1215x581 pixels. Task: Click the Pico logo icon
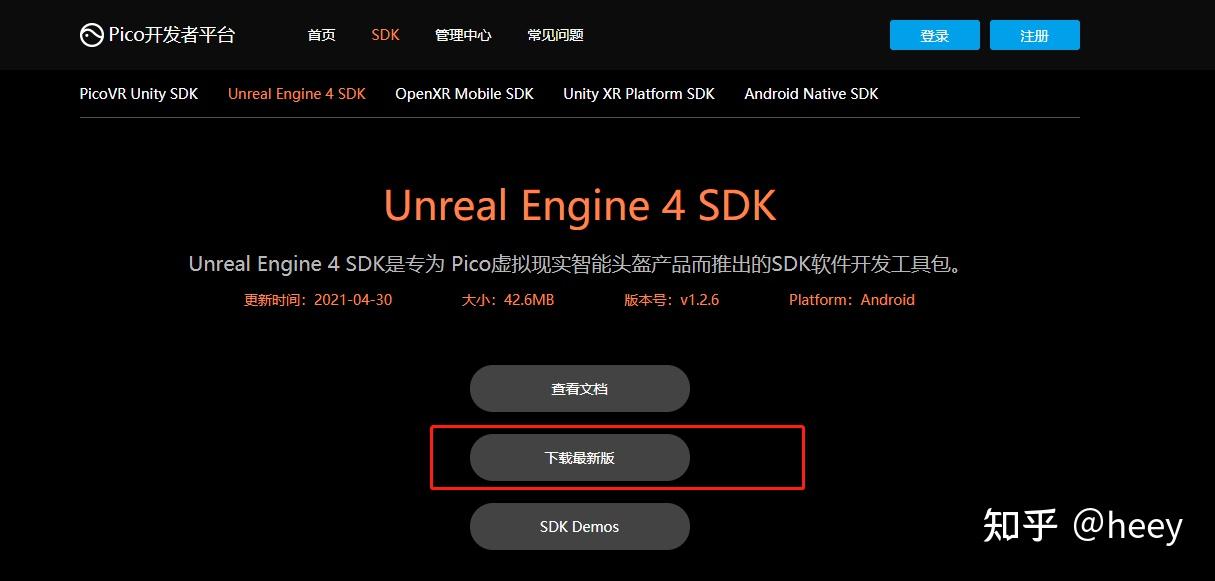point(91,35)
